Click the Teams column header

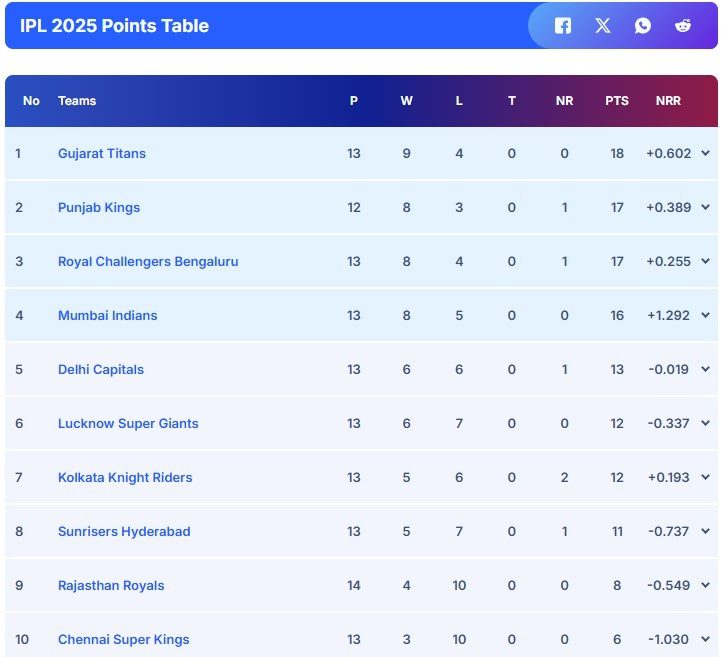tap(77, 101)
